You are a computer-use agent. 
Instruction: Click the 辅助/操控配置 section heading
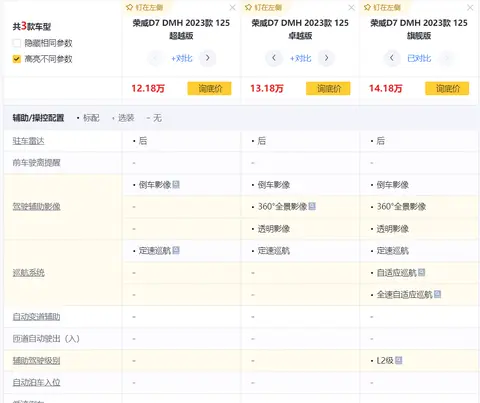(x=38, y=118)
